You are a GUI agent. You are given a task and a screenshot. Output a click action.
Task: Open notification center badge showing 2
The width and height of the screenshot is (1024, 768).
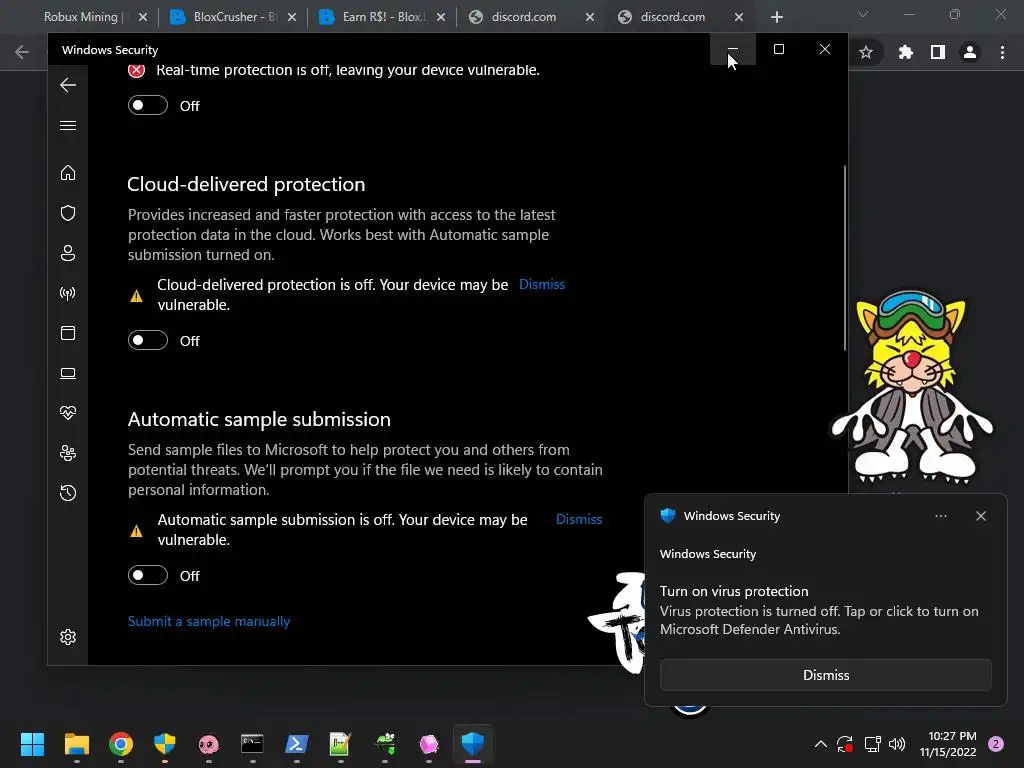point(996,744)
